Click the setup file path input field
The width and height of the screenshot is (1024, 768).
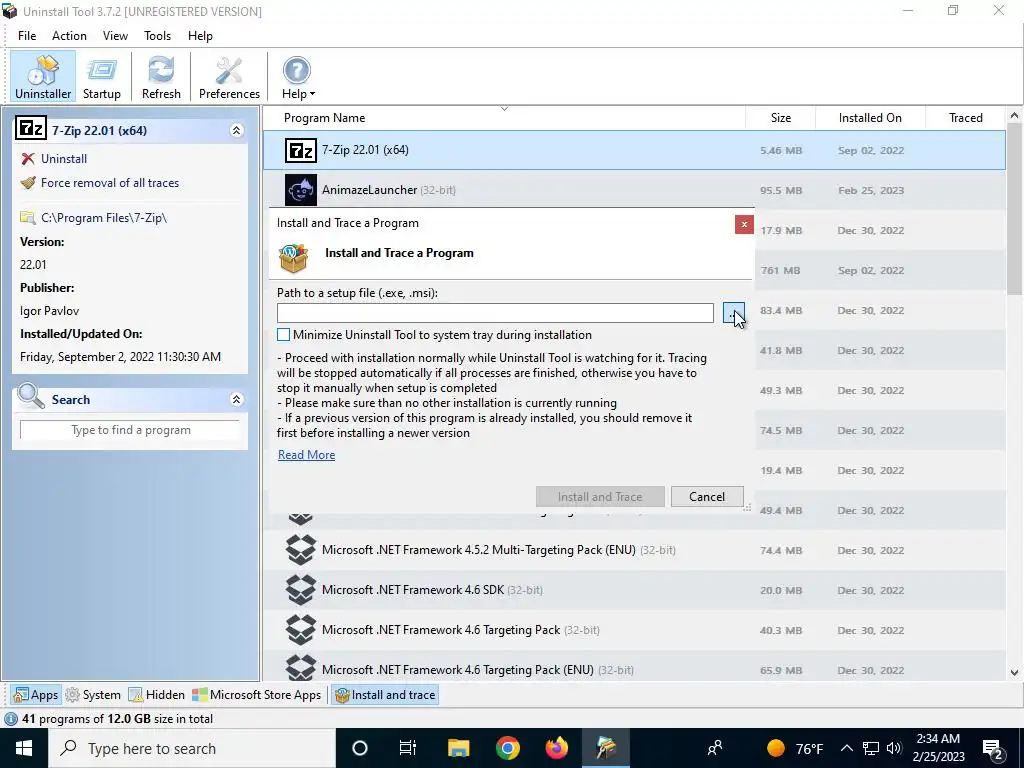[x=495, y=313]
